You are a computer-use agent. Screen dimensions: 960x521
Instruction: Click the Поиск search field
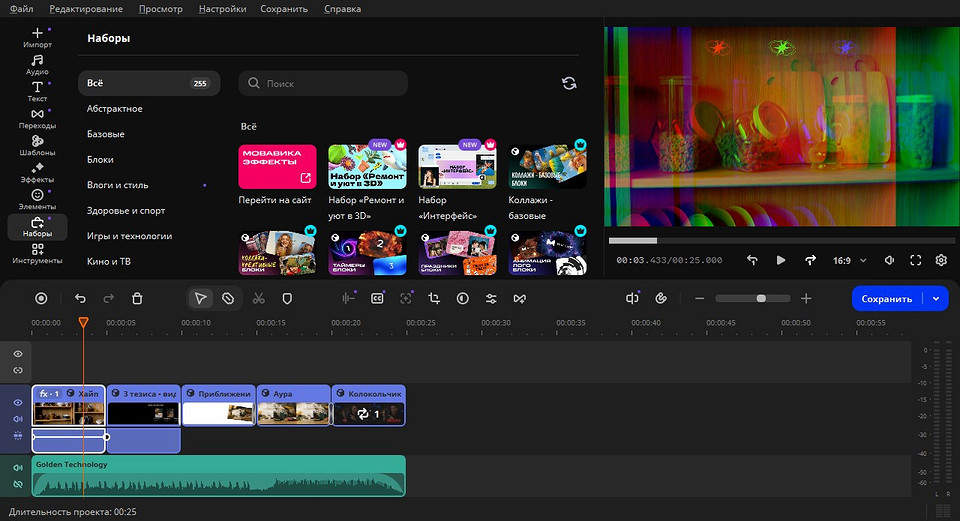[x=323, y=83]
